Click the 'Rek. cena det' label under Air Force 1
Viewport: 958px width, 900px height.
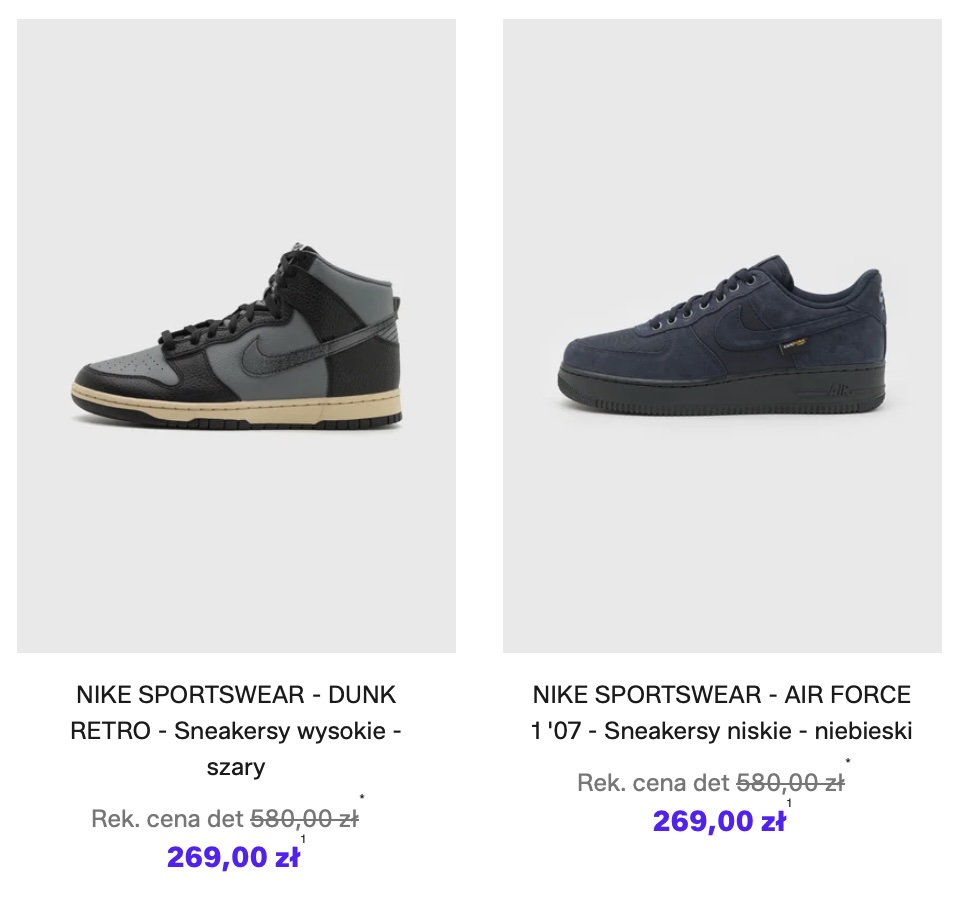tap(653, 783)
